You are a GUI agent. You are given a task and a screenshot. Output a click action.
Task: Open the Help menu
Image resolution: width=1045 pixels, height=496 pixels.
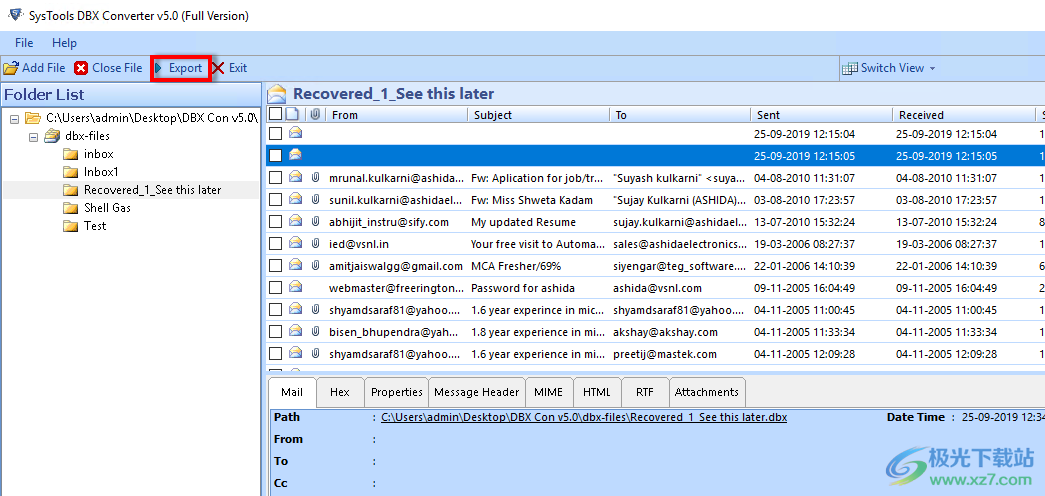point(64,43)
